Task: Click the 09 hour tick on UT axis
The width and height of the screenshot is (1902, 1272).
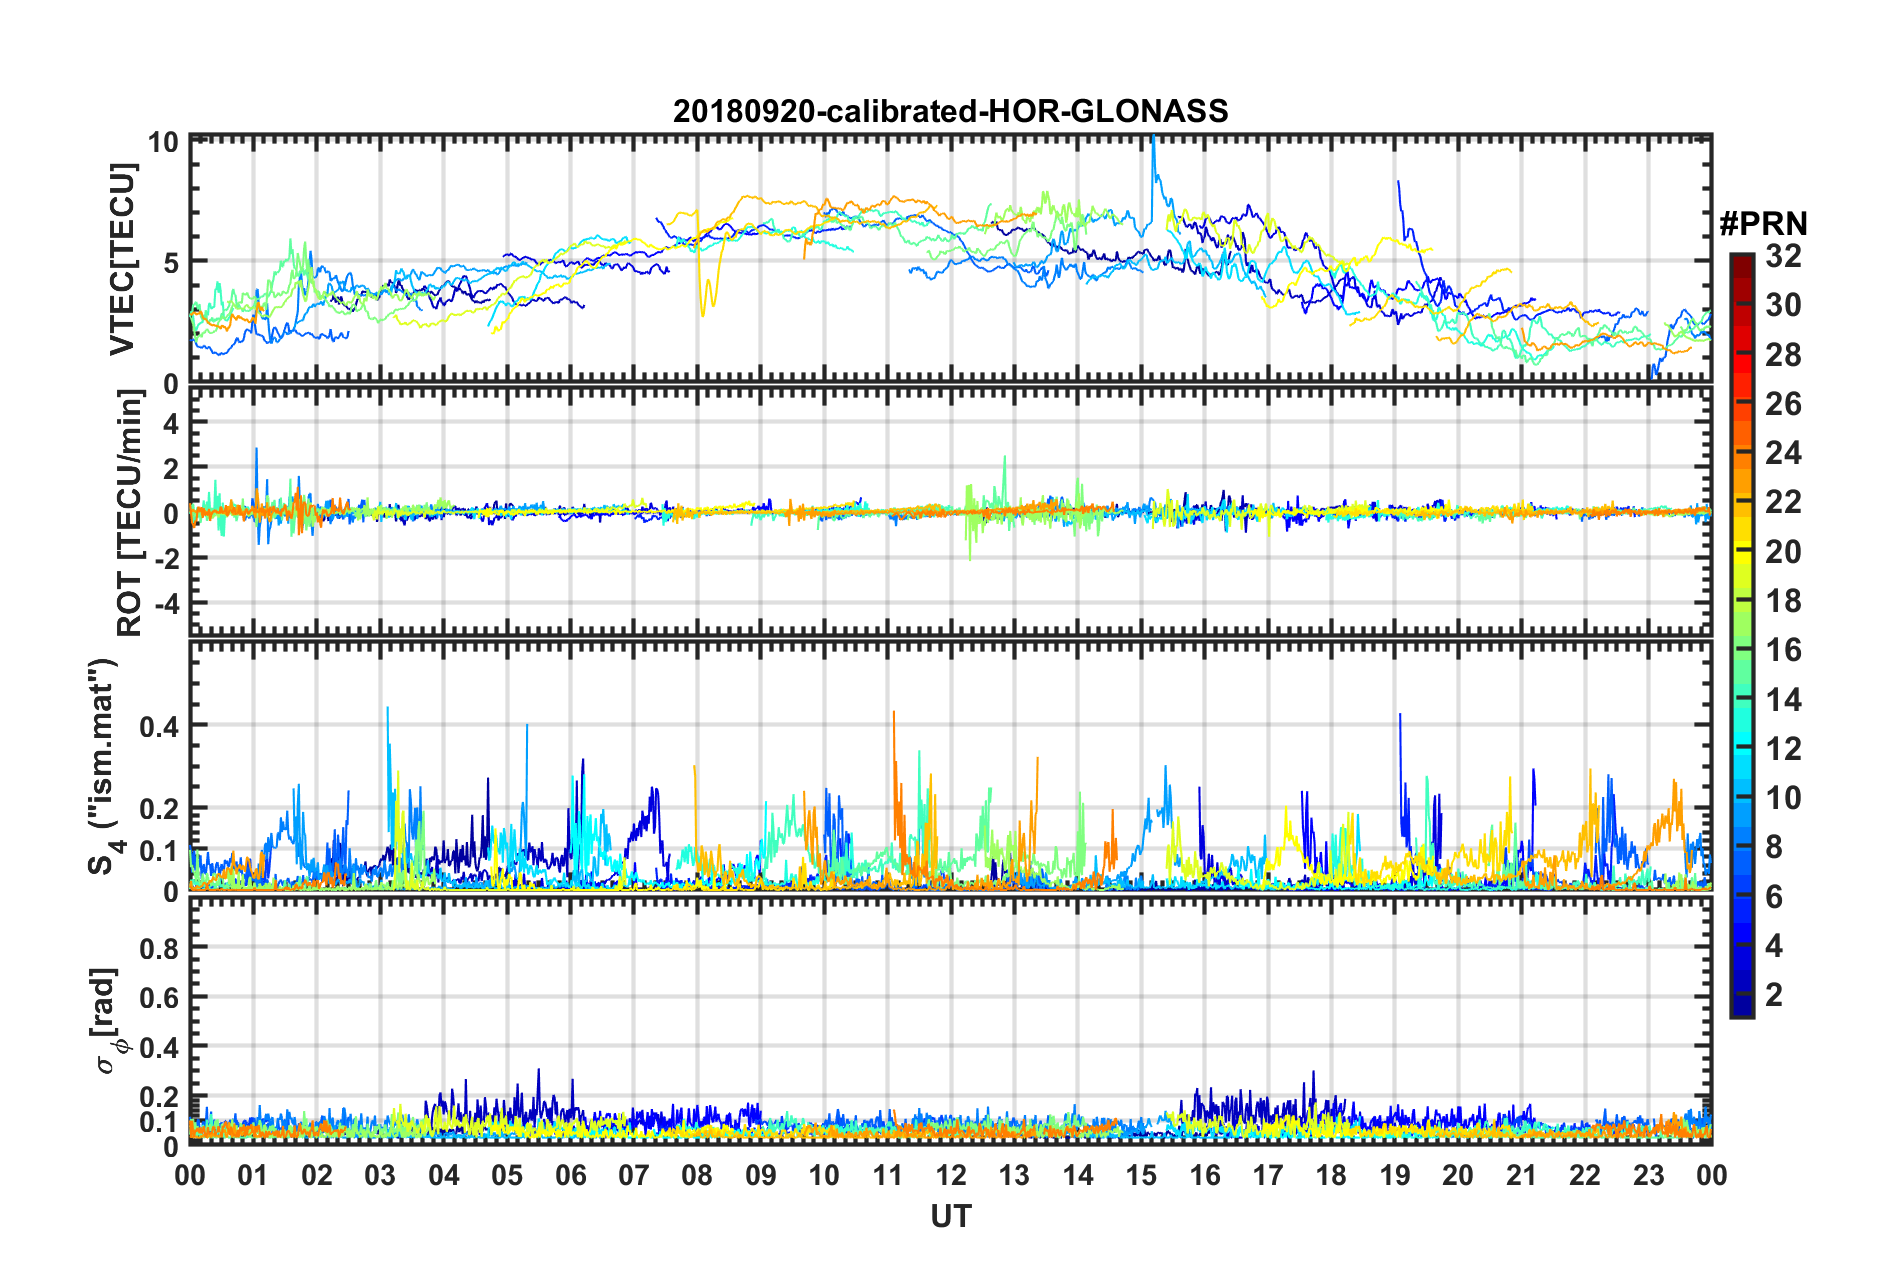Action: (761, 1175)
